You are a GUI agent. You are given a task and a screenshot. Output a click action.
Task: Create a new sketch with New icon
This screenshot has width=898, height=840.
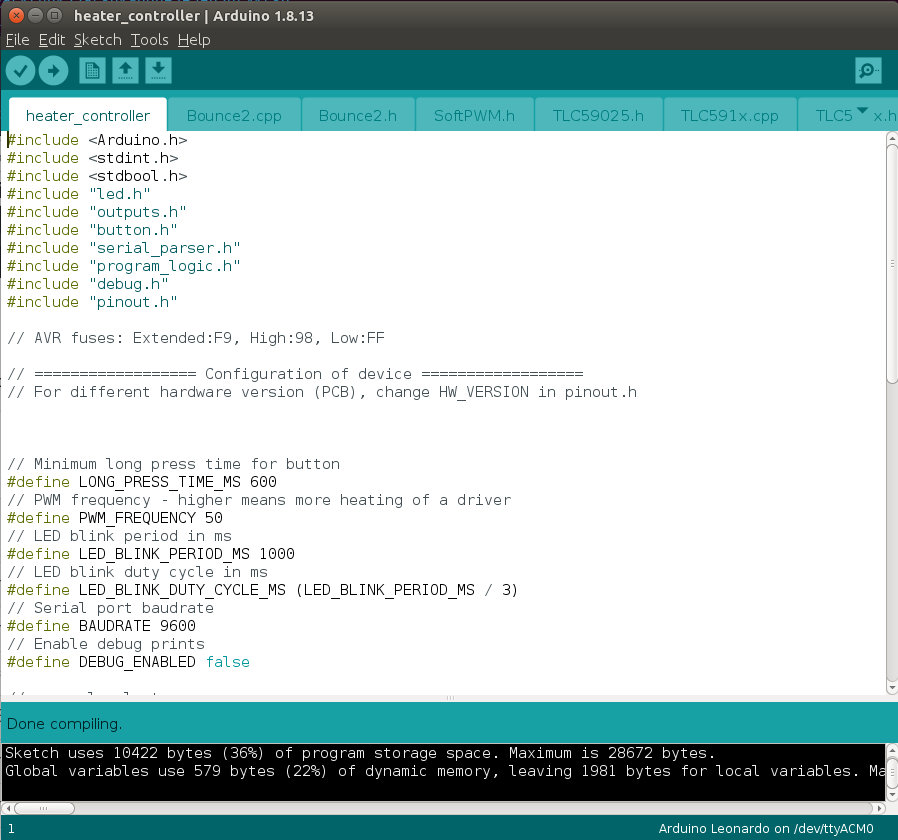click(92, 70)
